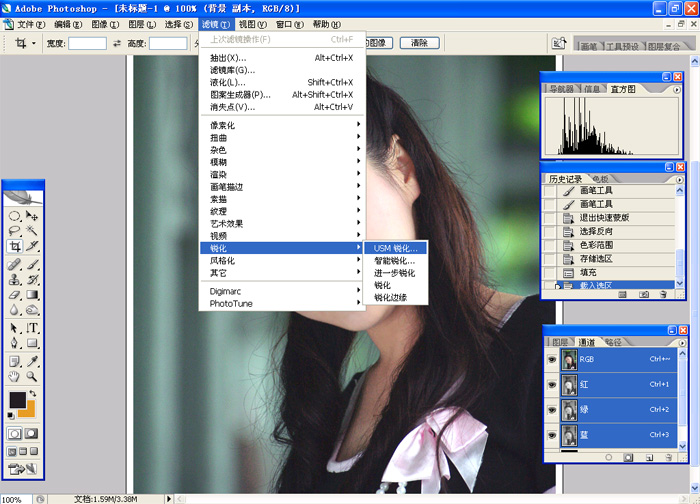Select the Lasso tool

coord(14,231)
